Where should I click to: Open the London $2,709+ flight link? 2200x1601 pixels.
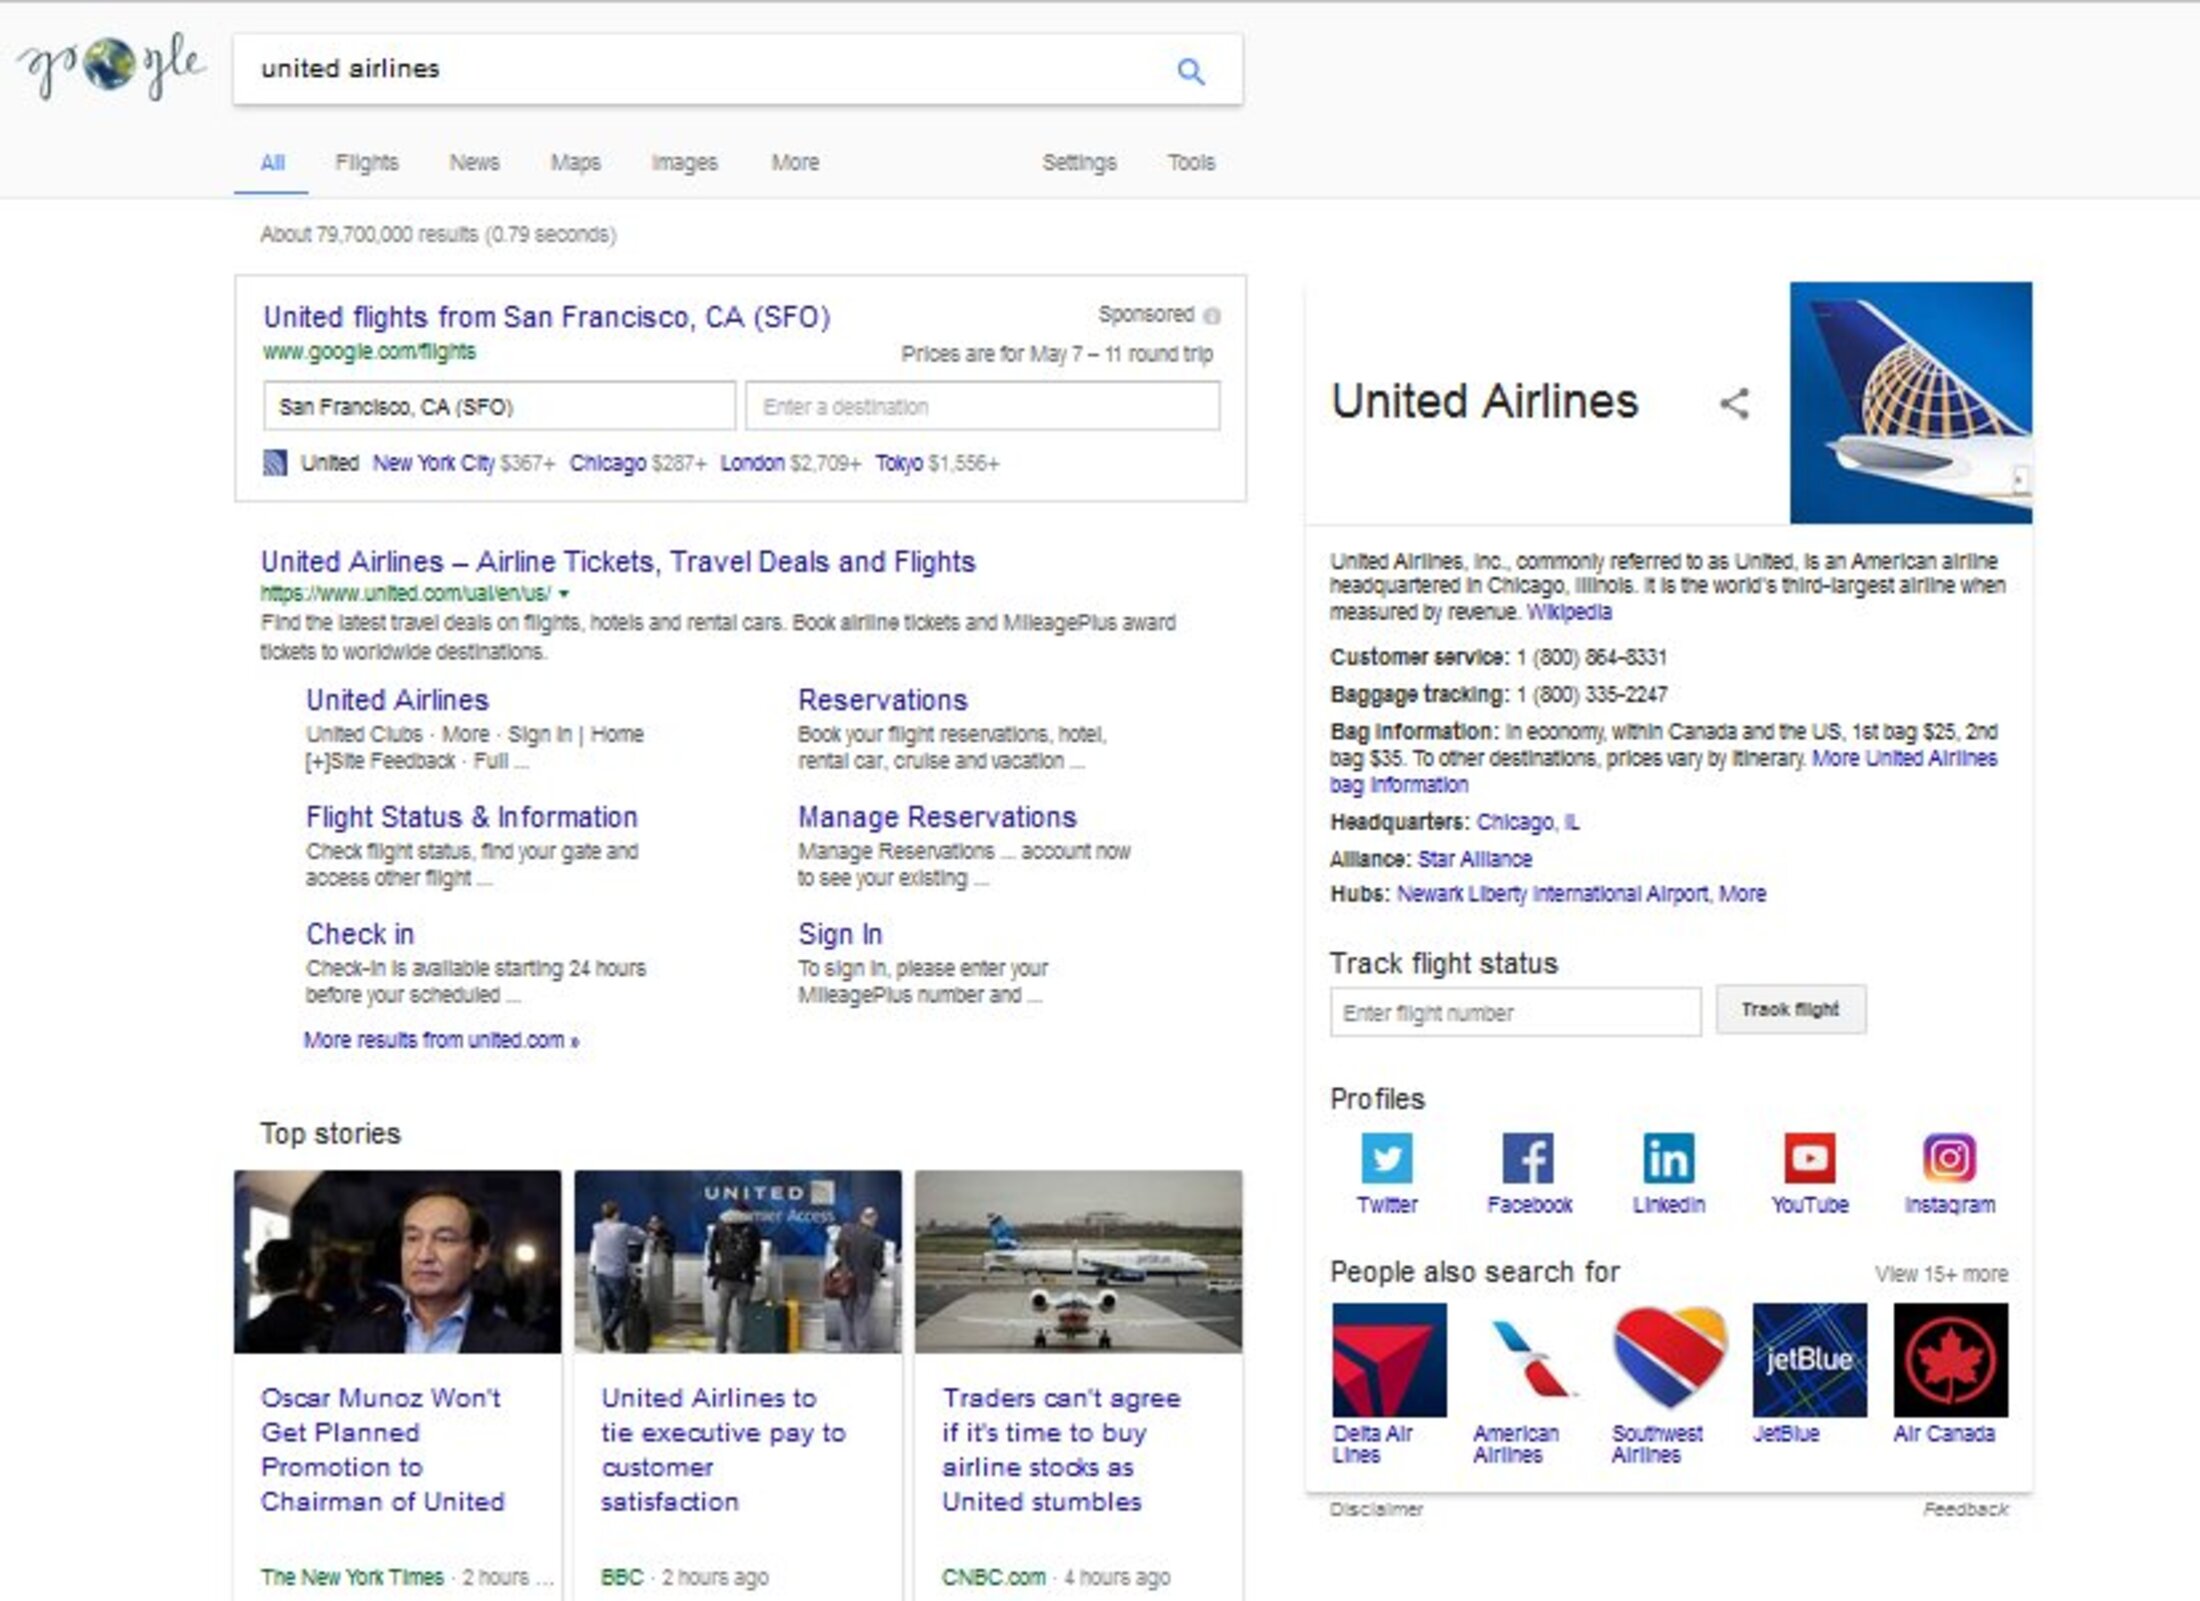tap(790, 463)
